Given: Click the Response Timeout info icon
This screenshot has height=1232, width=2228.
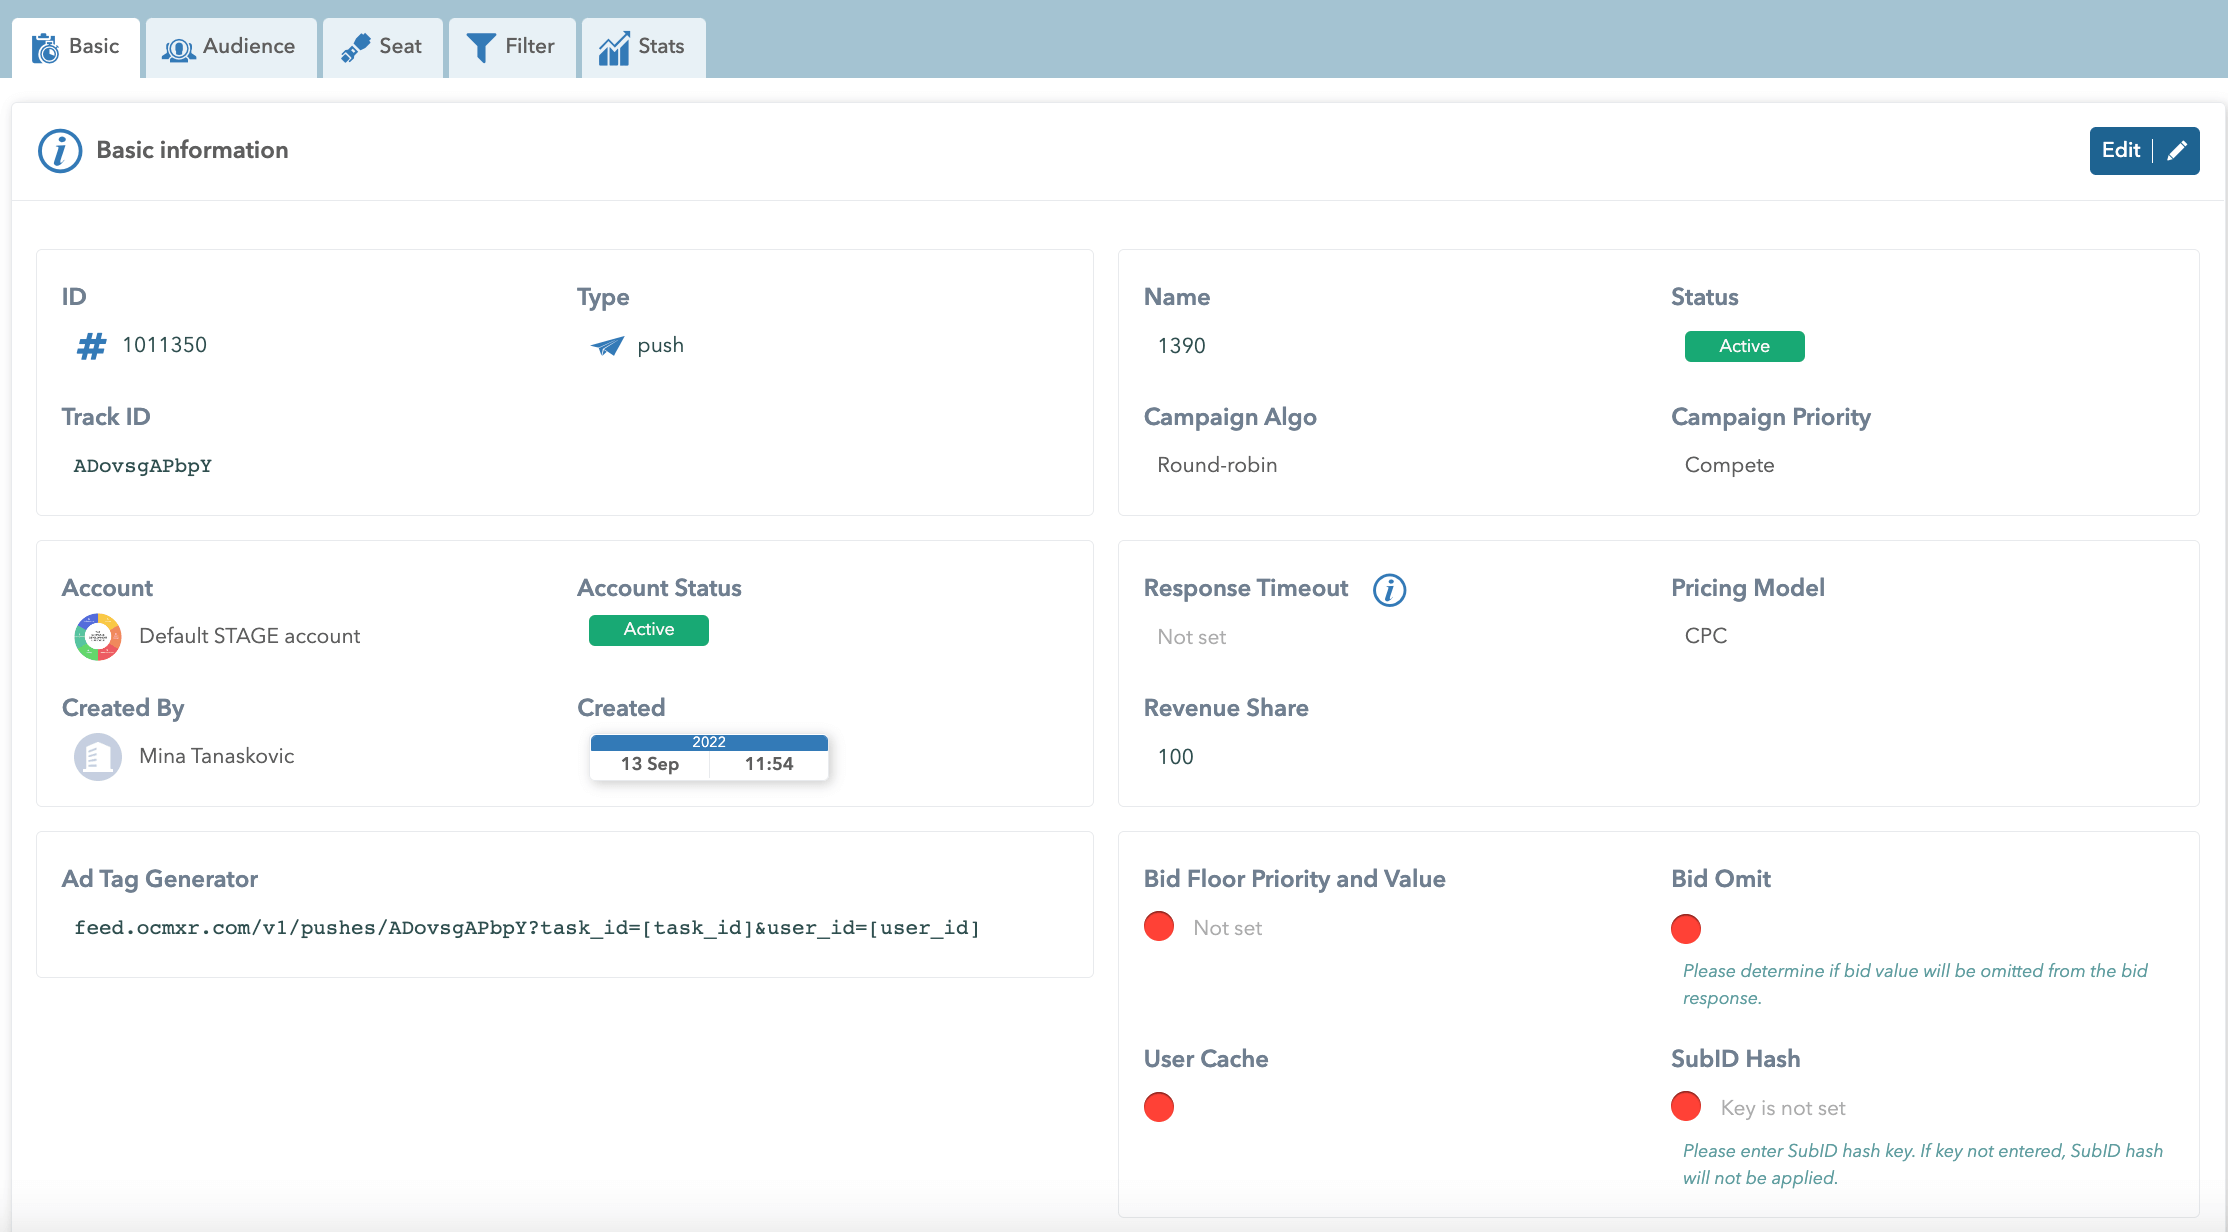Looking at the screenshot, I should (x=1389, y=590).
